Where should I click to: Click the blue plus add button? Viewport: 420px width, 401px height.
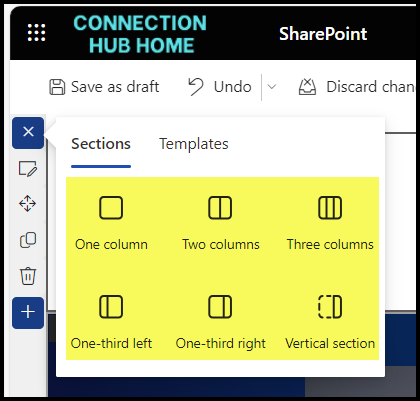(28, 313)
